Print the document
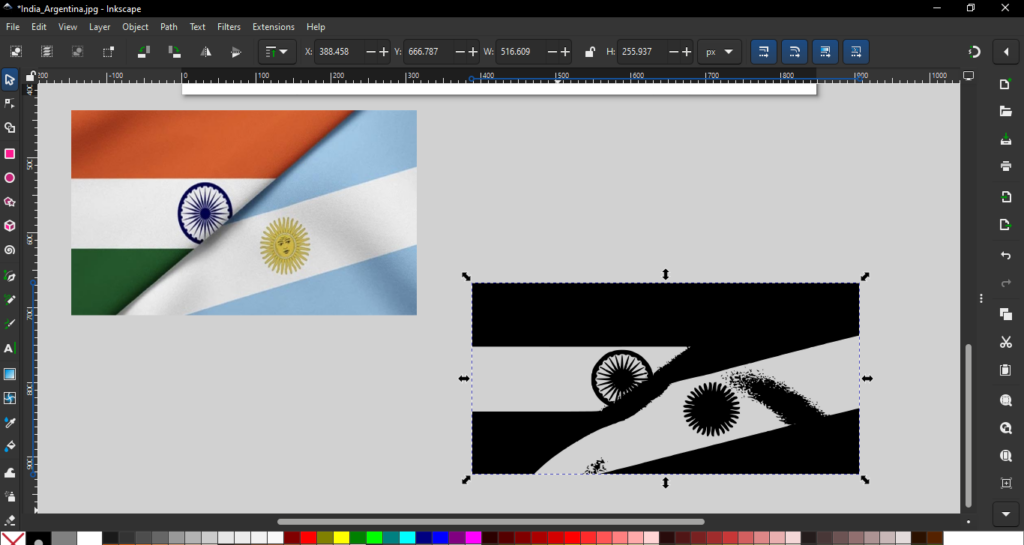The image size is (1024, 545). (x=1006, y=166)
